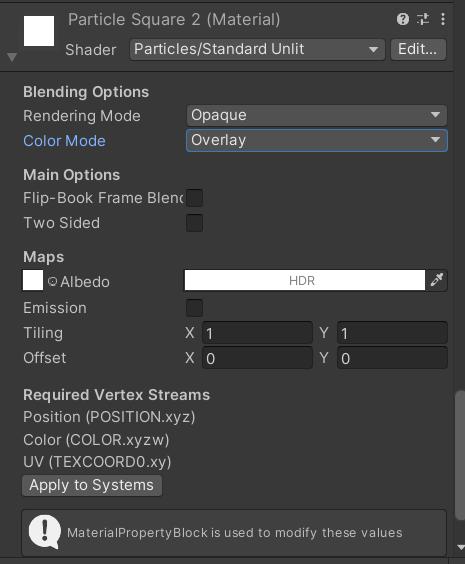Enable the Two Sided checkbox
This screenshot has height=564, width=465.
pyautogui.click(x=194, y=223)
